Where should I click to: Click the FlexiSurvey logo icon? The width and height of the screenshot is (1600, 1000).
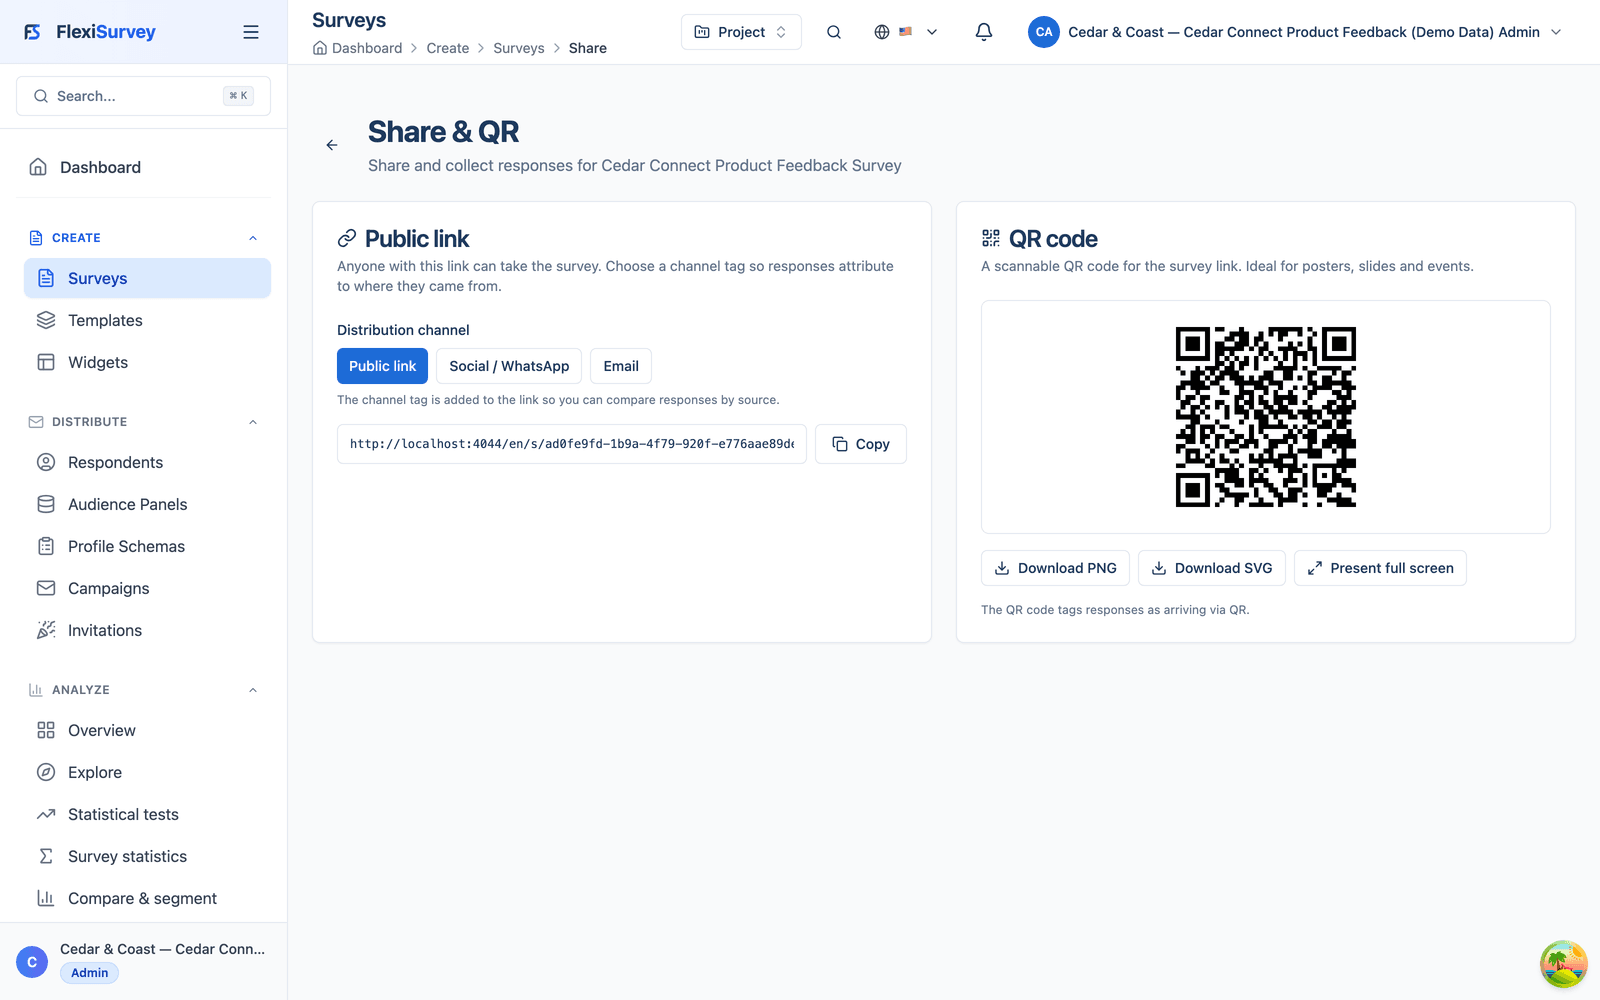coord(33,32)
